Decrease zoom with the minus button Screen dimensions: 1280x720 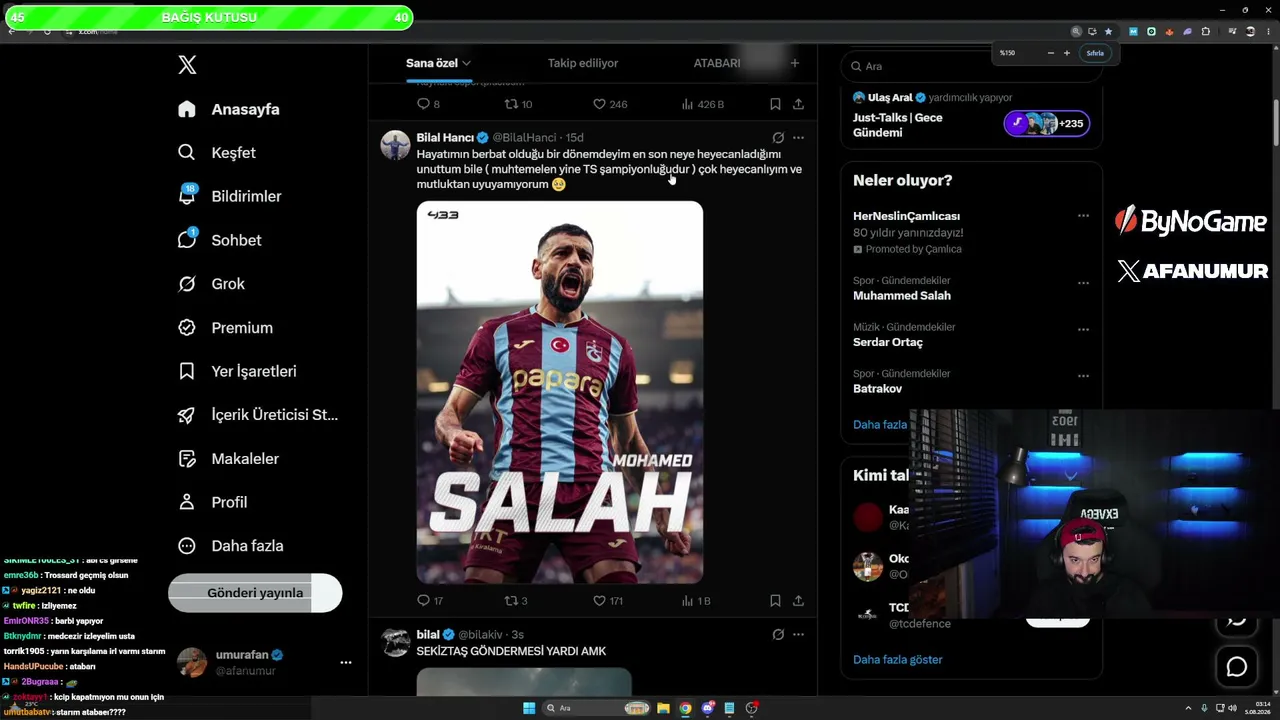1051,53
